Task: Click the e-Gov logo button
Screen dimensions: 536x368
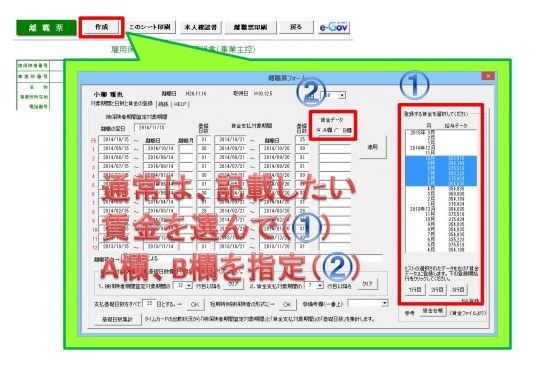Action: [x=334, y=27]
